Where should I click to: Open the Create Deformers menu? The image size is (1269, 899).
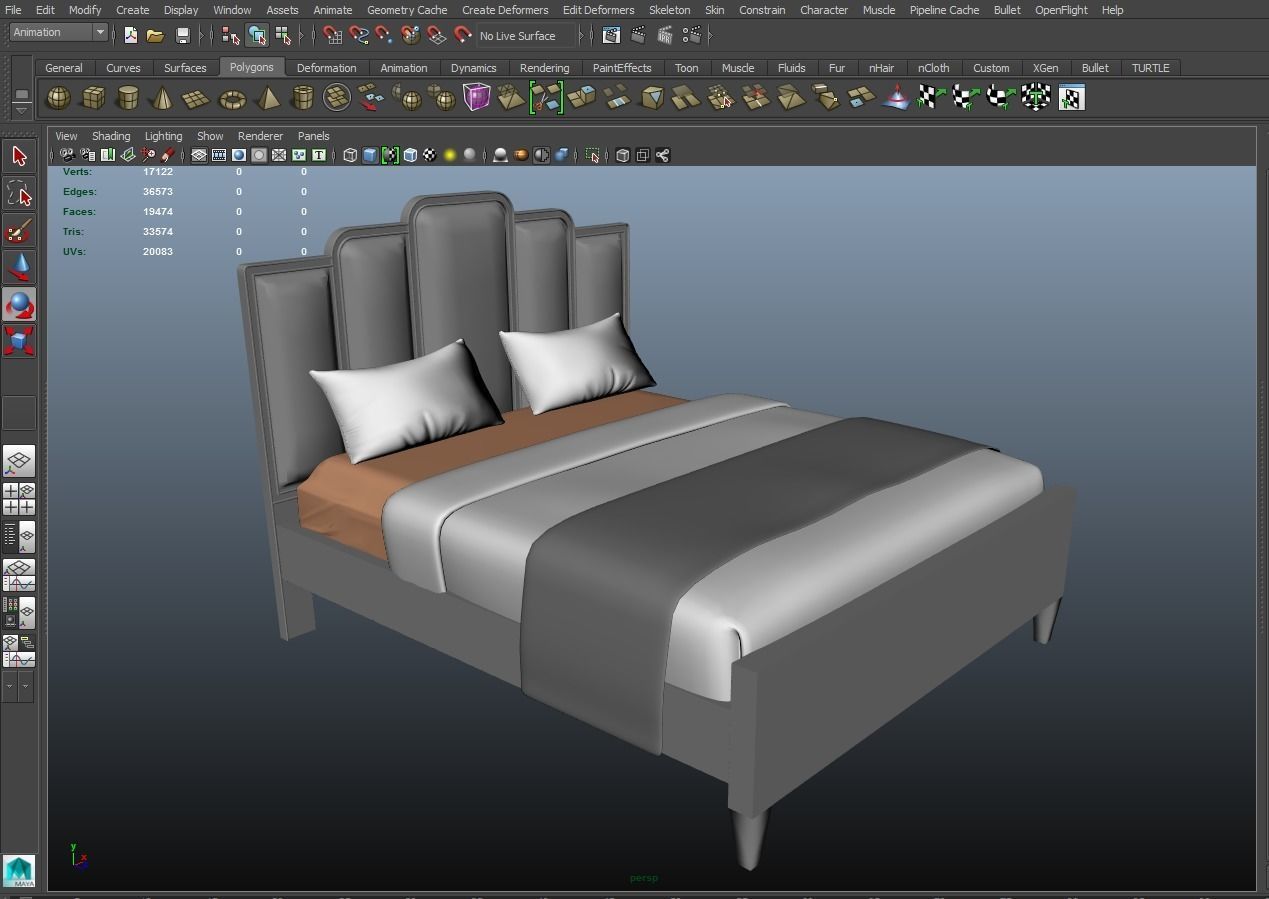505,10
